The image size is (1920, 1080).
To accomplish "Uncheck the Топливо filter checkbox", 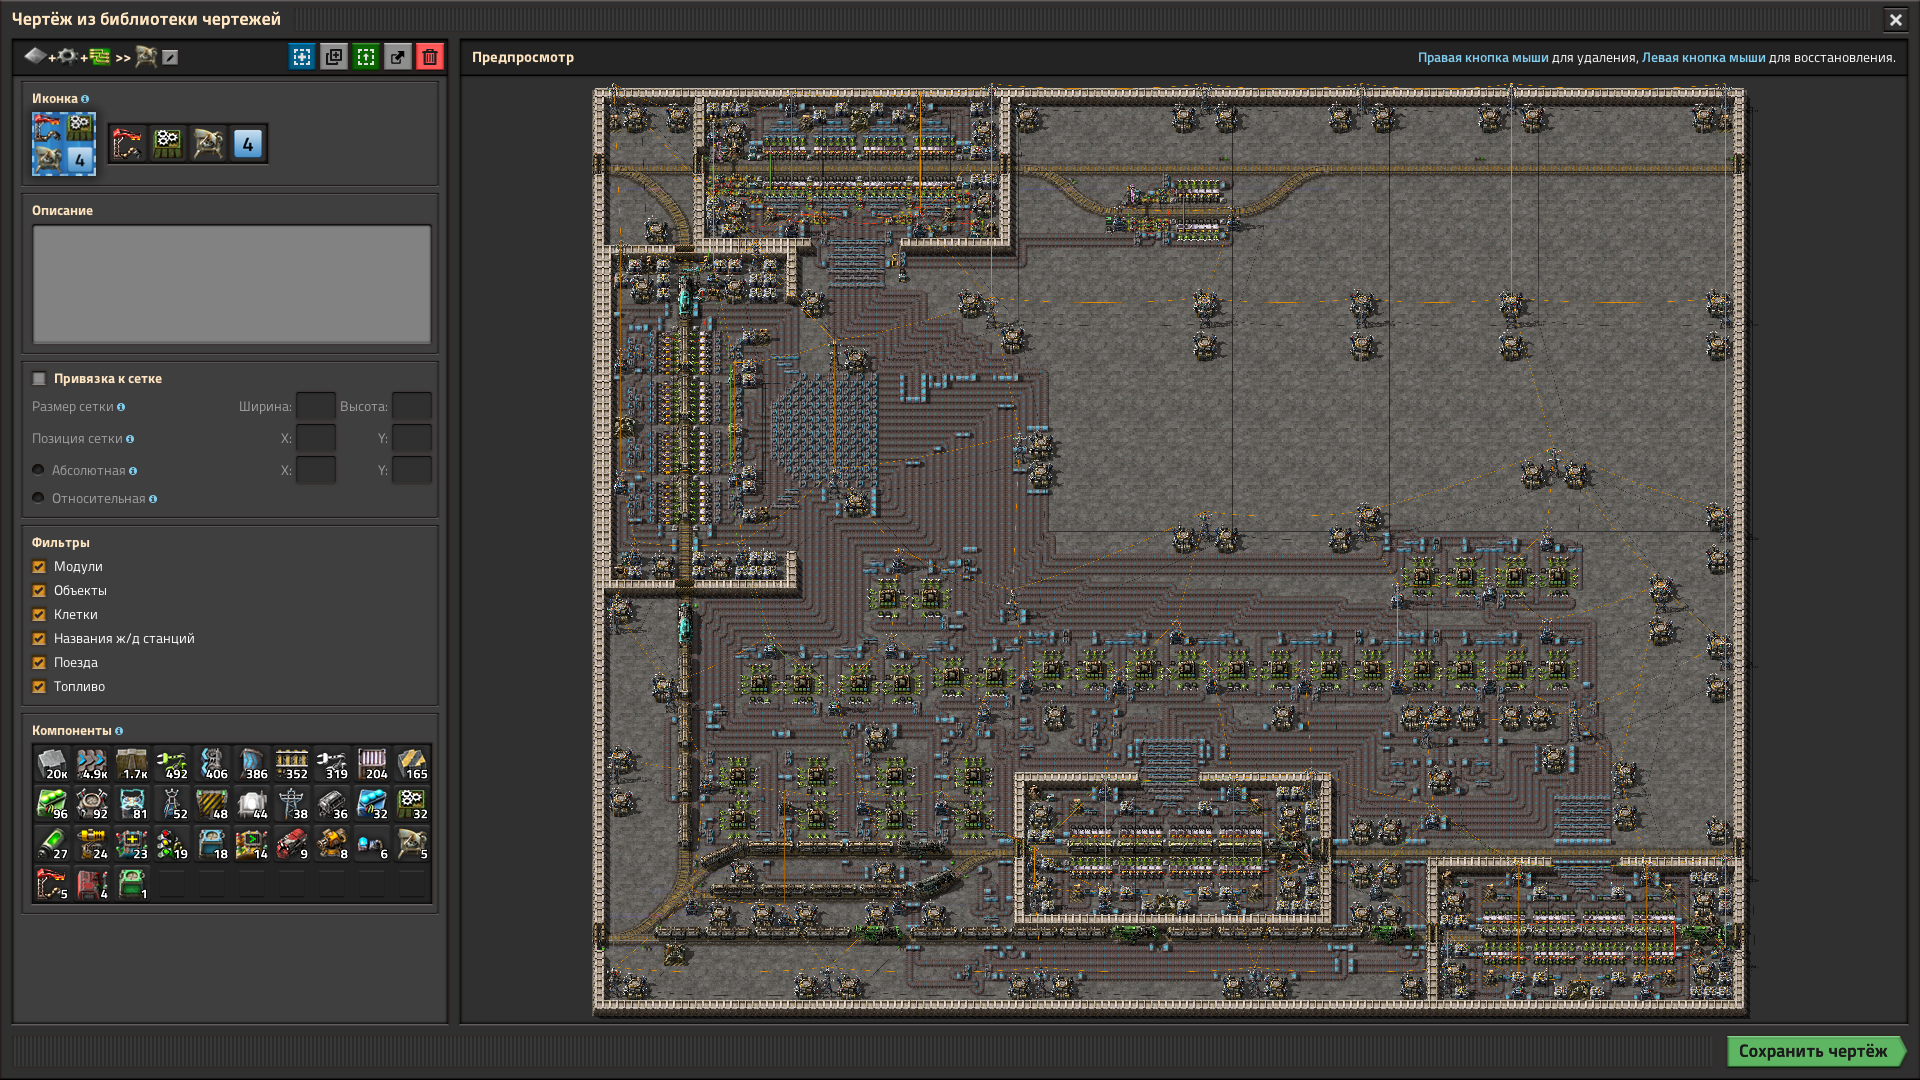I will [x=39, y=687].
